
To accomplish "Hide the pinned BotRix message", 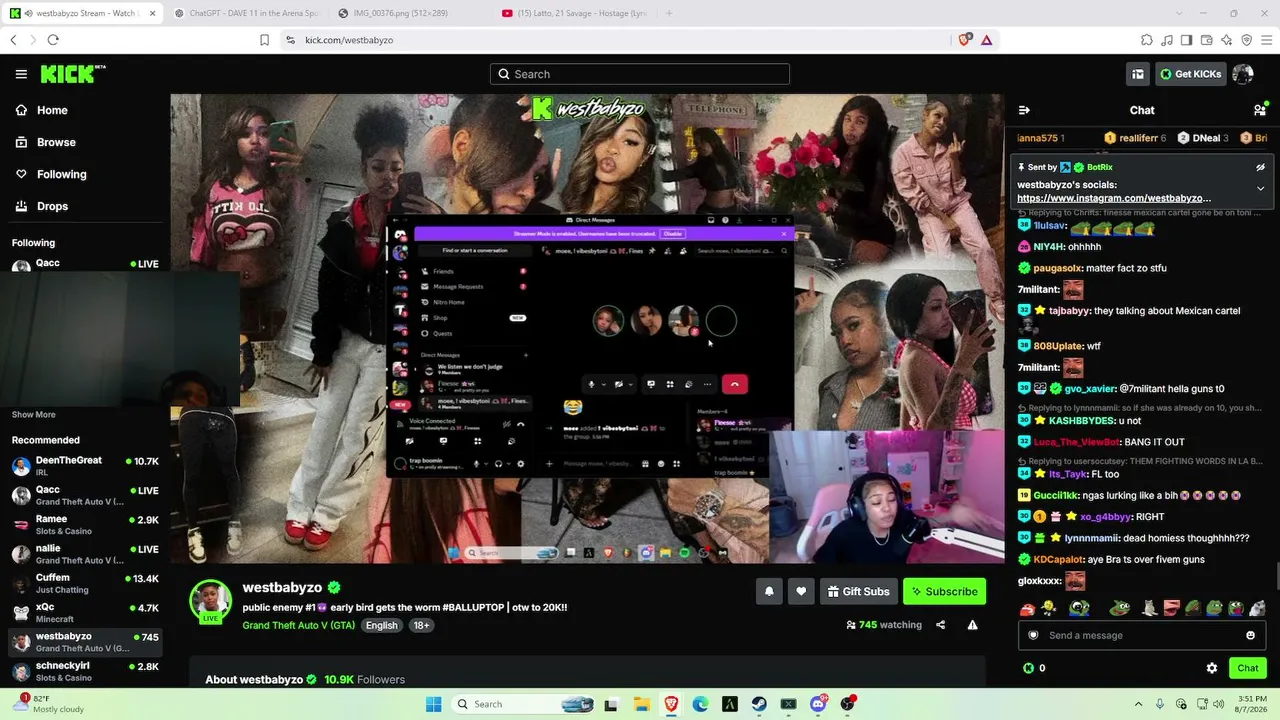I will [1260, 167].
